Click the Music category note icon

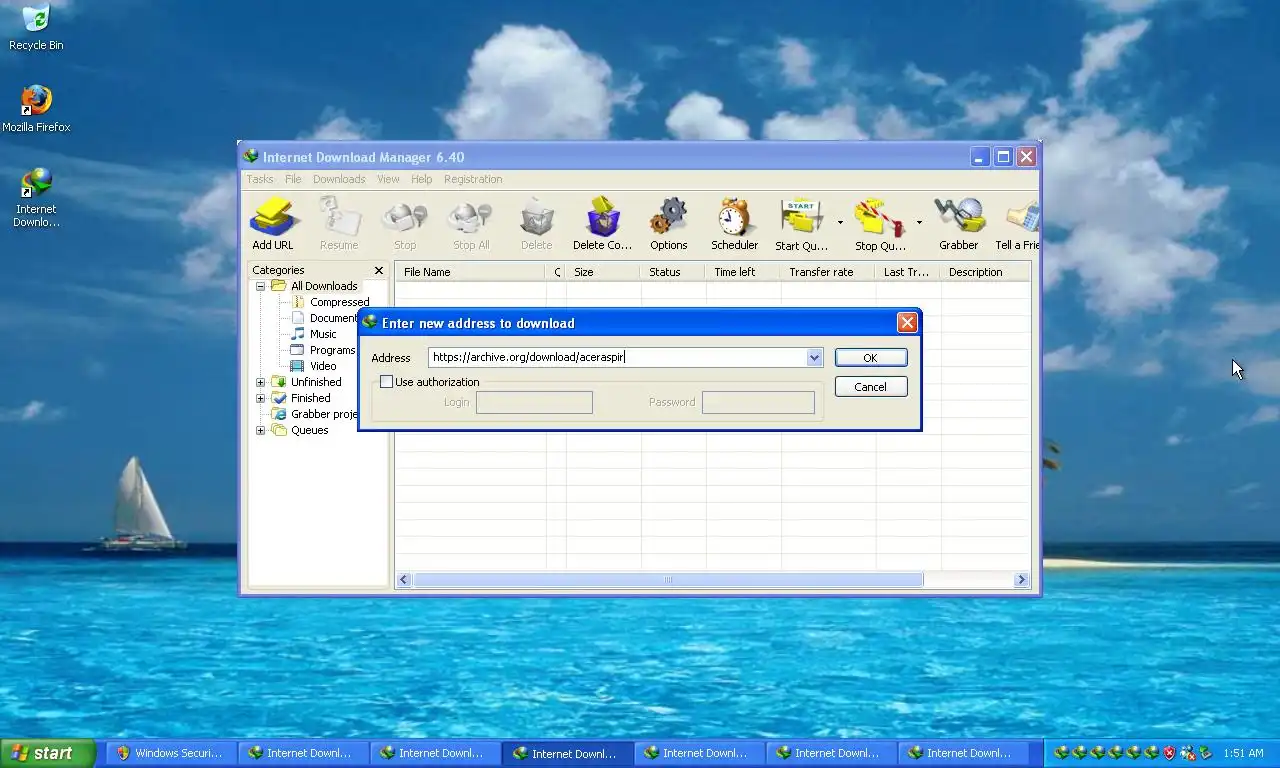tap(298, 334)
